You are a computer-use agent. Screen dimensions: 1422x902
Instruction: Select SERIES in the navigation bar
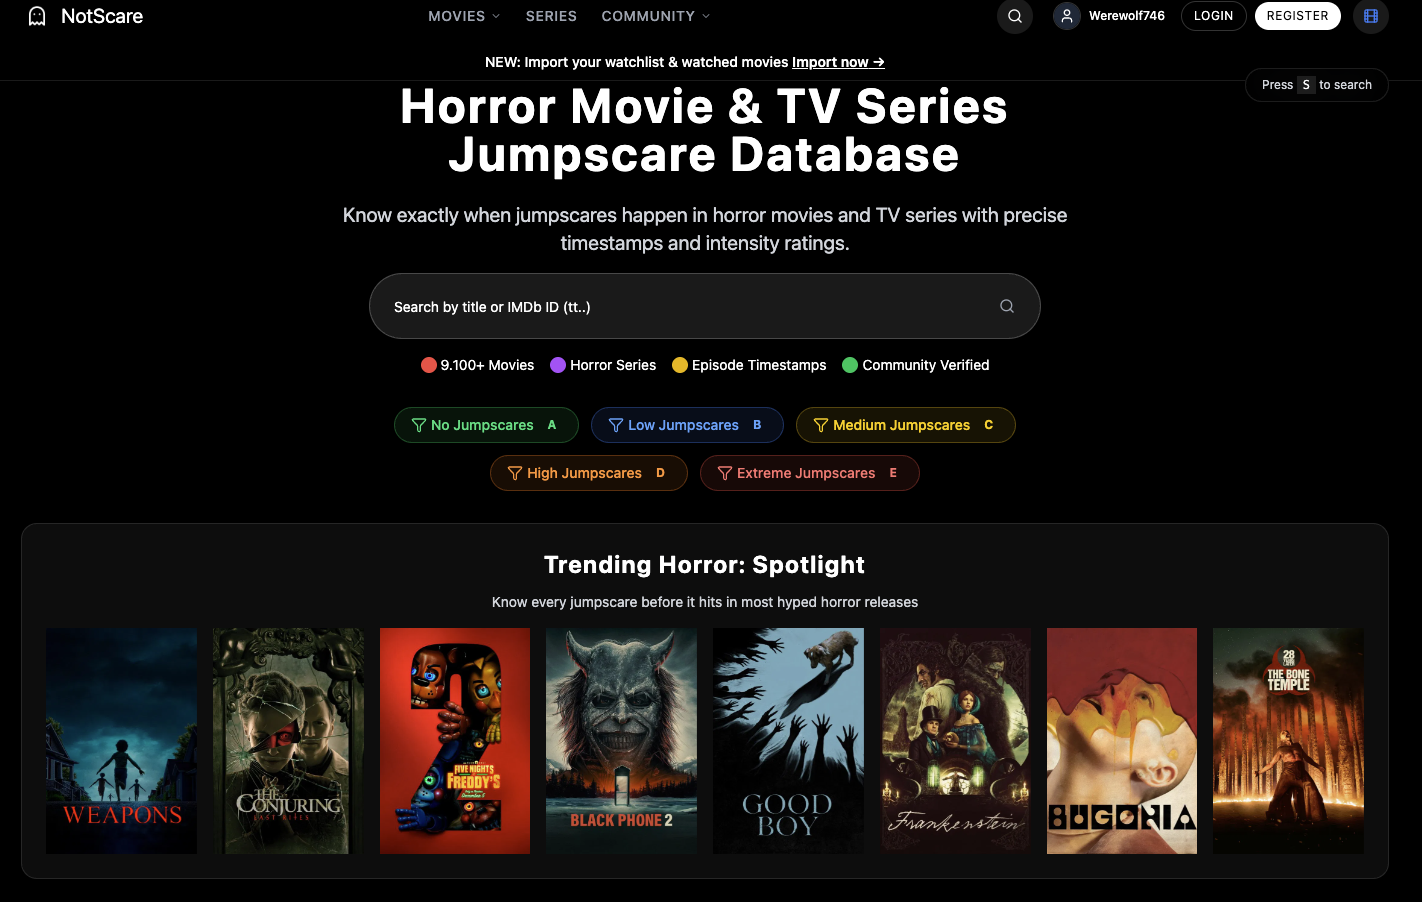(x=551, y=16)
